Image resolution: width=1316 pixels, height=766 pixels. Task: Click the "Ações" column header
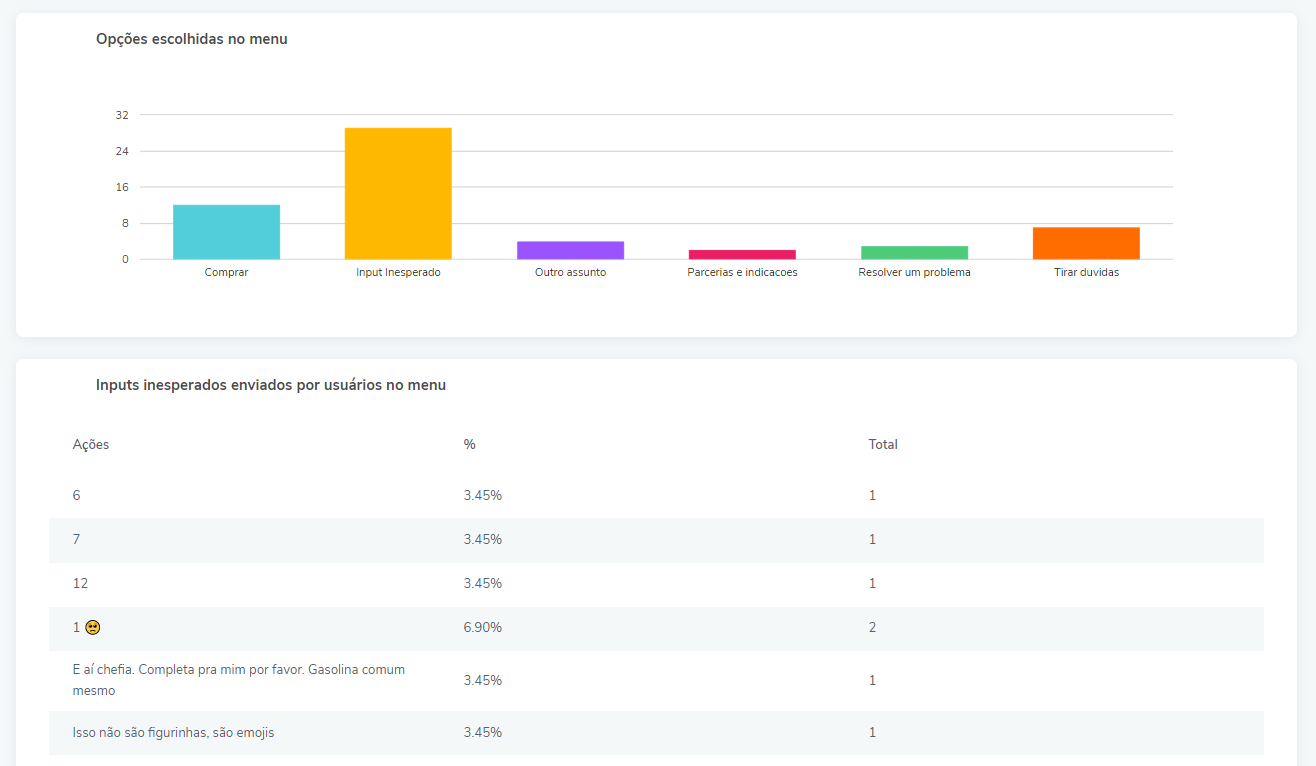(91, 444)
